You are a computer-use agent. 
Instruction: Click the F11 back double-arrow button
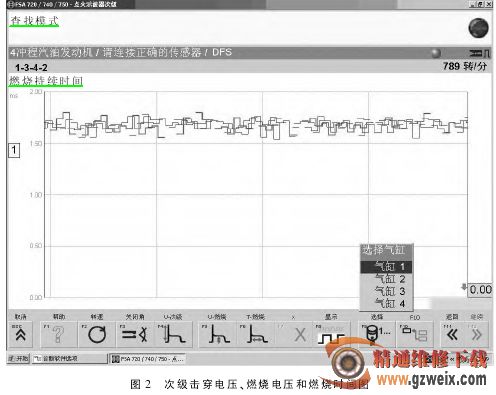click(452, 334)
